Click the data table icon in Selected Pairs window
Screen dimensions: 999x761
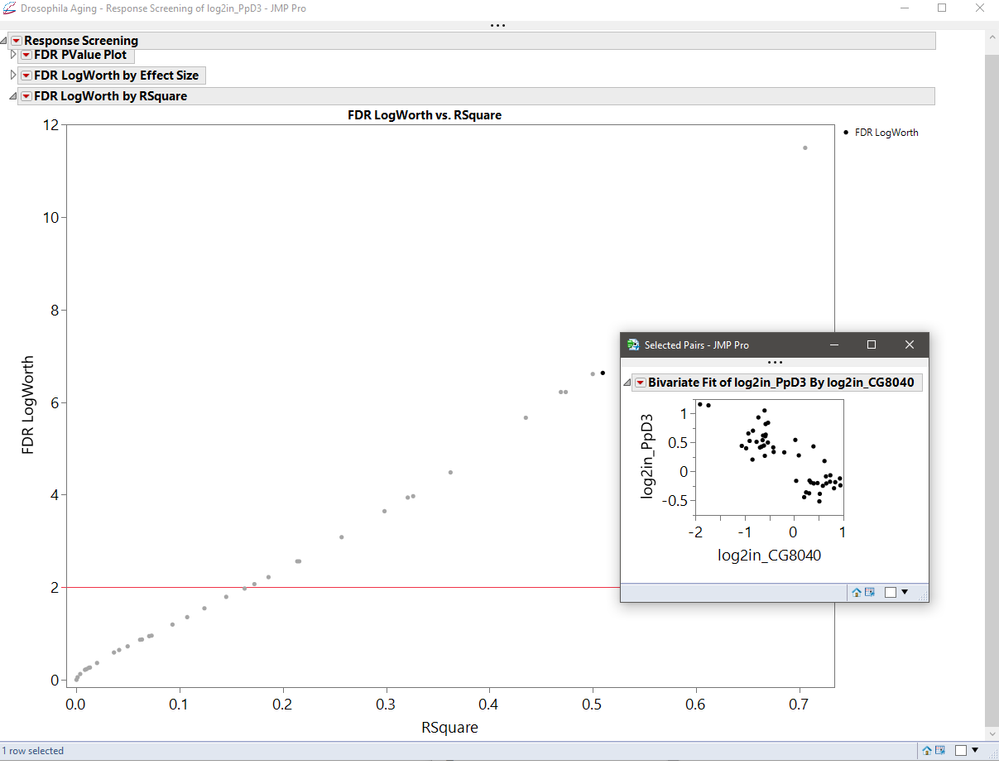click(869, 593)
